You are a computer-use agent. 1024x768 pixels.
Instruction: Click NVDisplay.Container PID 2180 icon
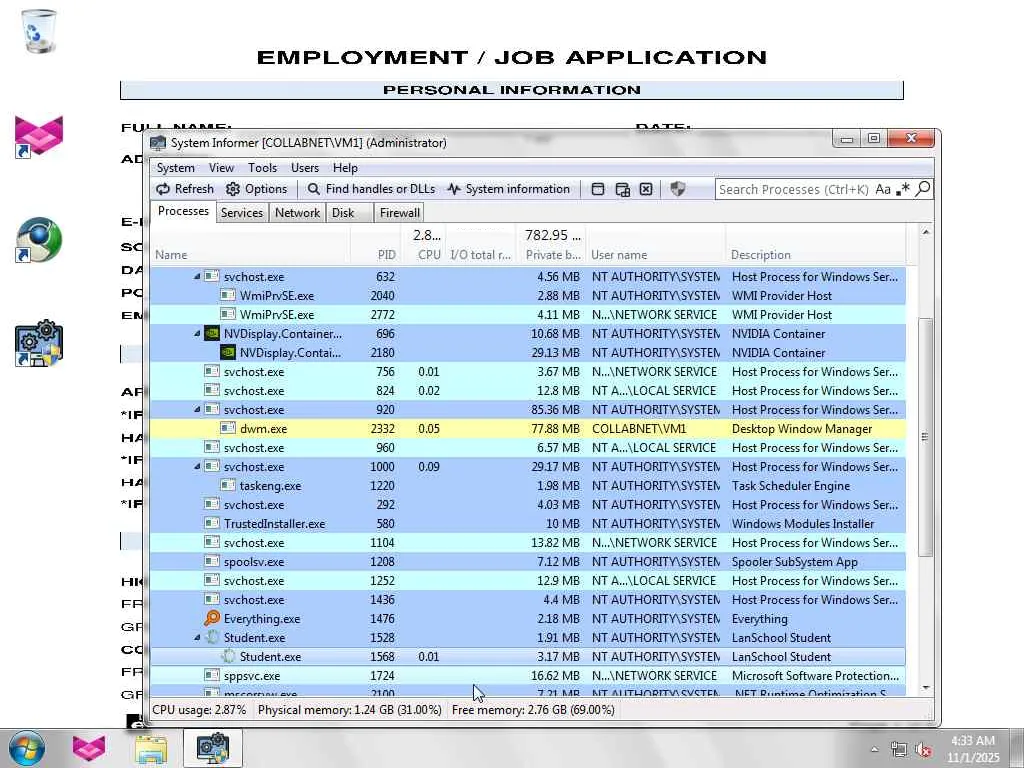(x=227, y=353)
